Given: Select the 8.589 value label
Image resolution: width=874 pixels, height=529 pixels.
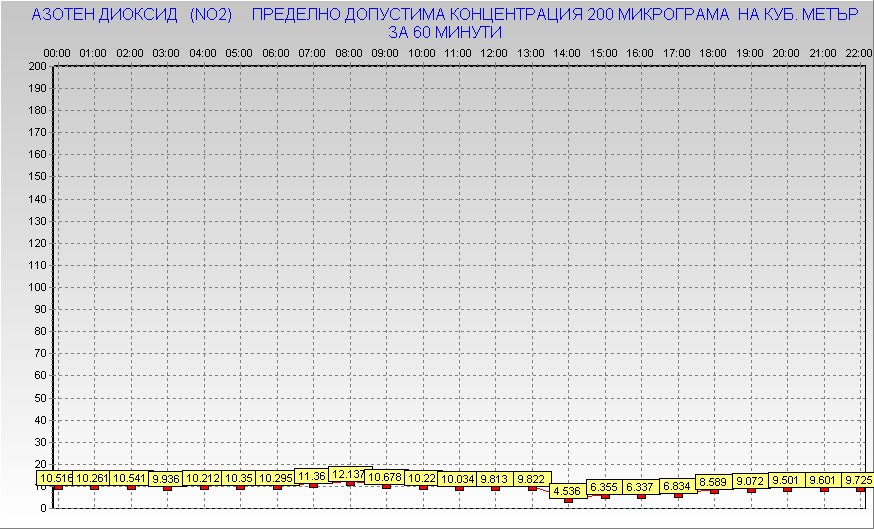Looking at the screenshot, I should pyautogui.click(x=713, y=482).
